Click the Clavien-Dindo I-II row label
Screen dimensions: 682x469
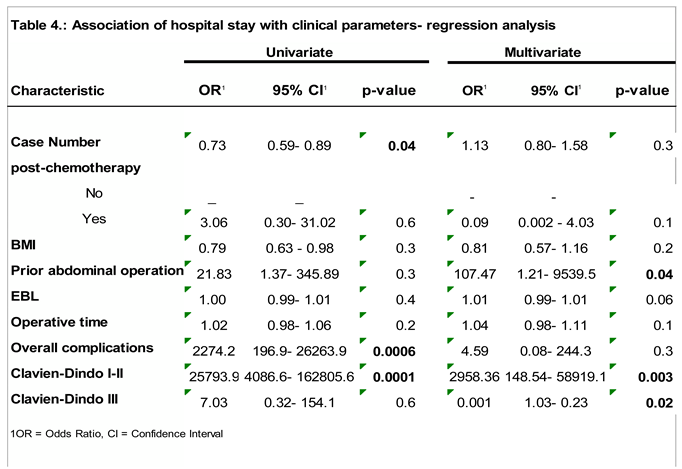click(74, 374)
